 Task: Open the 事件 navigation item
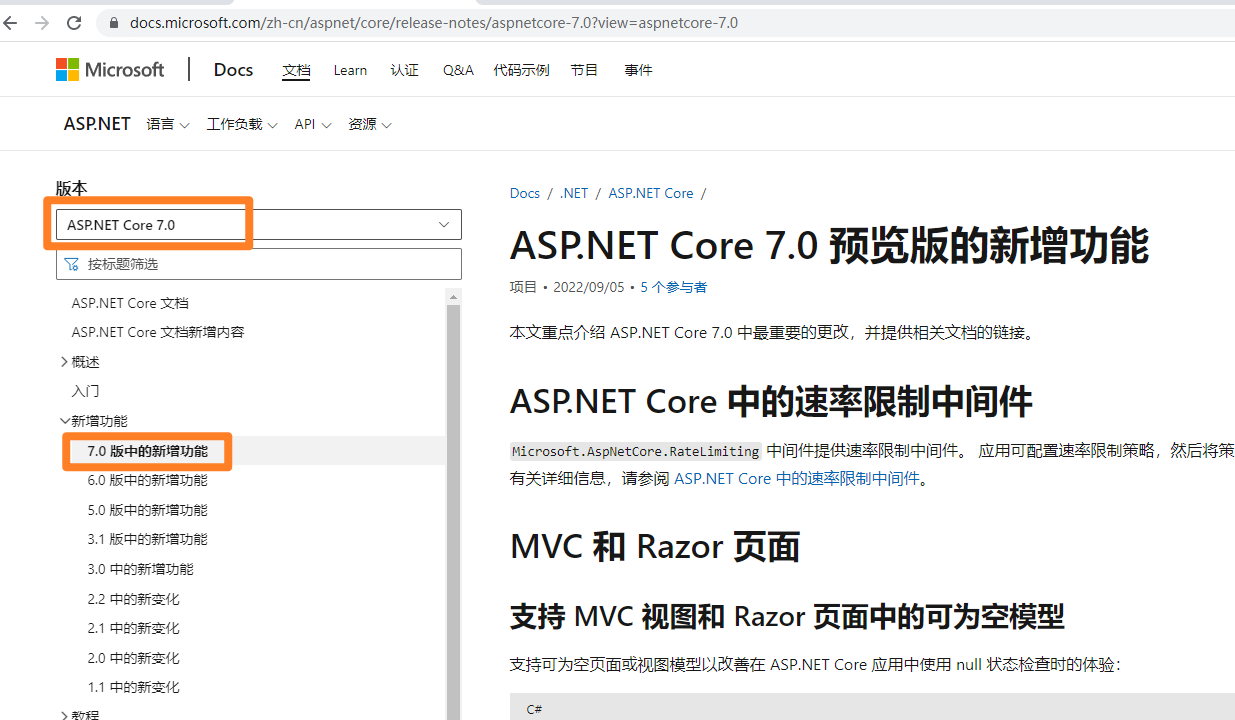pos(638,70)
